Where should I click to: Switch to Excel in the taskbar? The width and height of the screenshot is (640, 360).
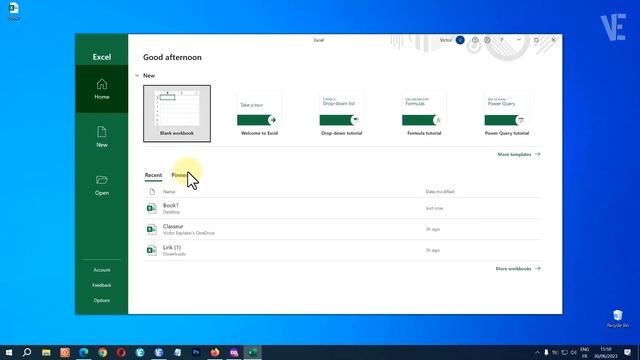click(253, 352)
